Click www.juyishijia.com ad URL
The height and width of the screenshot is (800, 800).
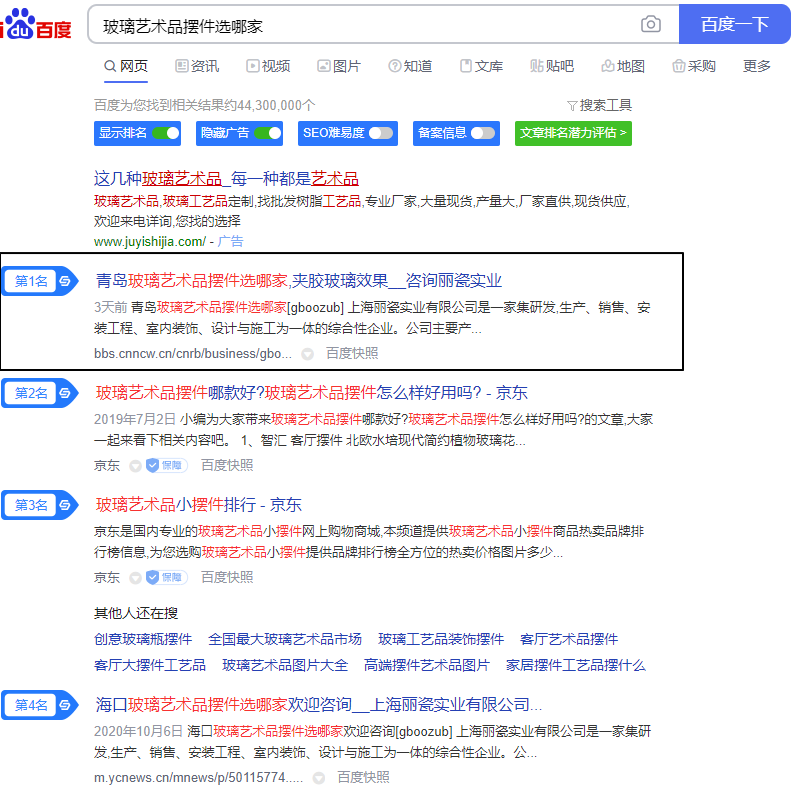click(150, 242)
